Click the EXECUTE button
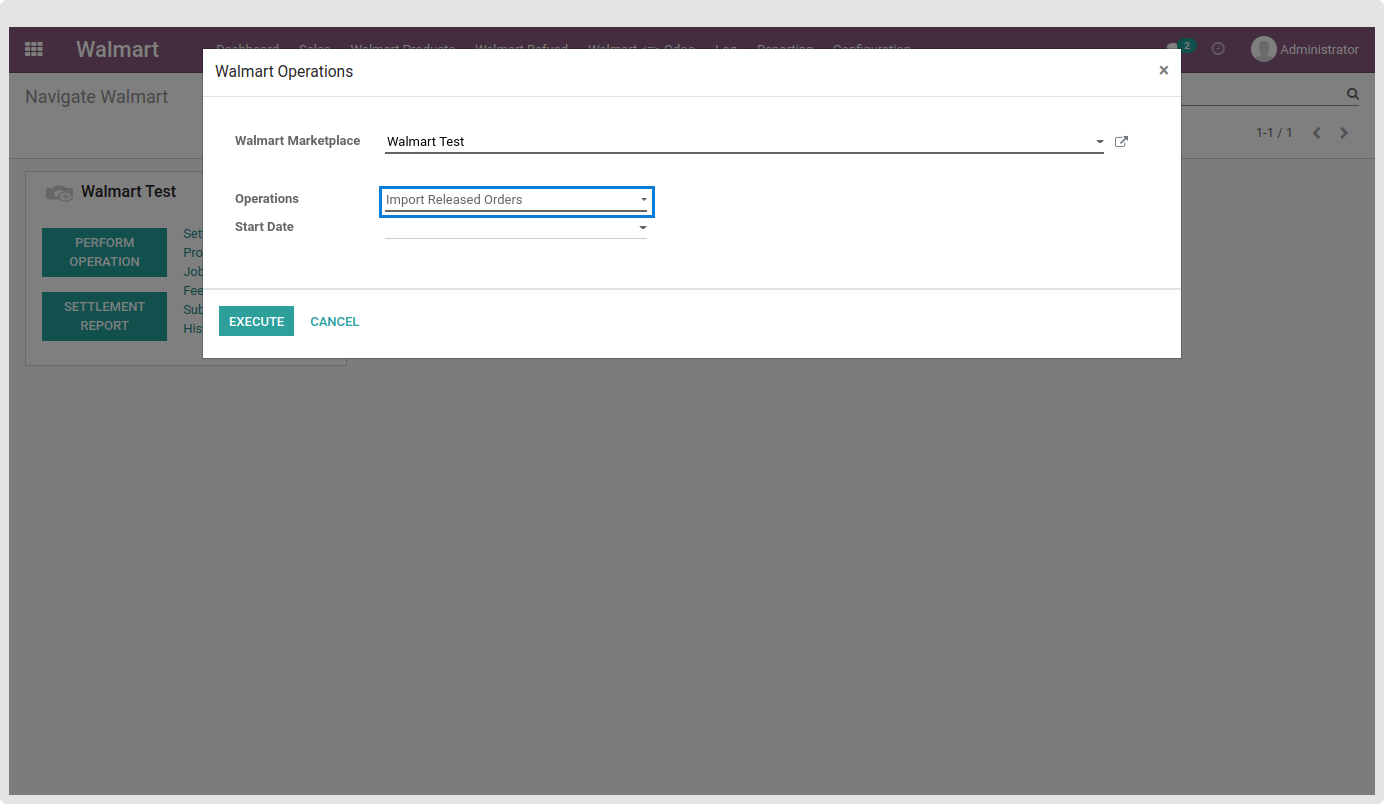 point(256,321)
